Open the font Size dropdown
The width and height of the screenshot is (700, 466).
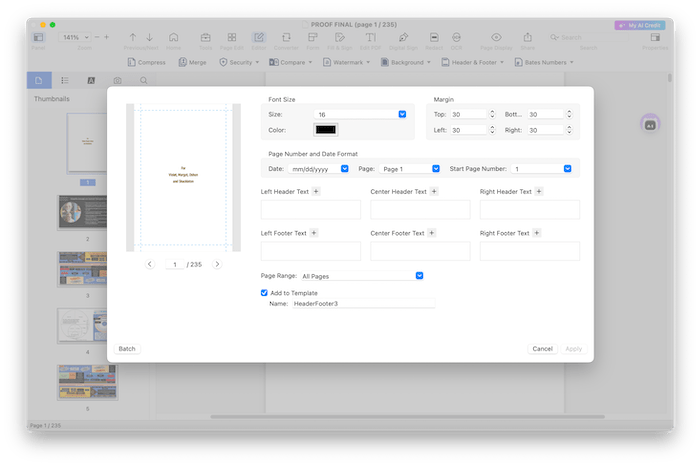[x=402, y=115]
